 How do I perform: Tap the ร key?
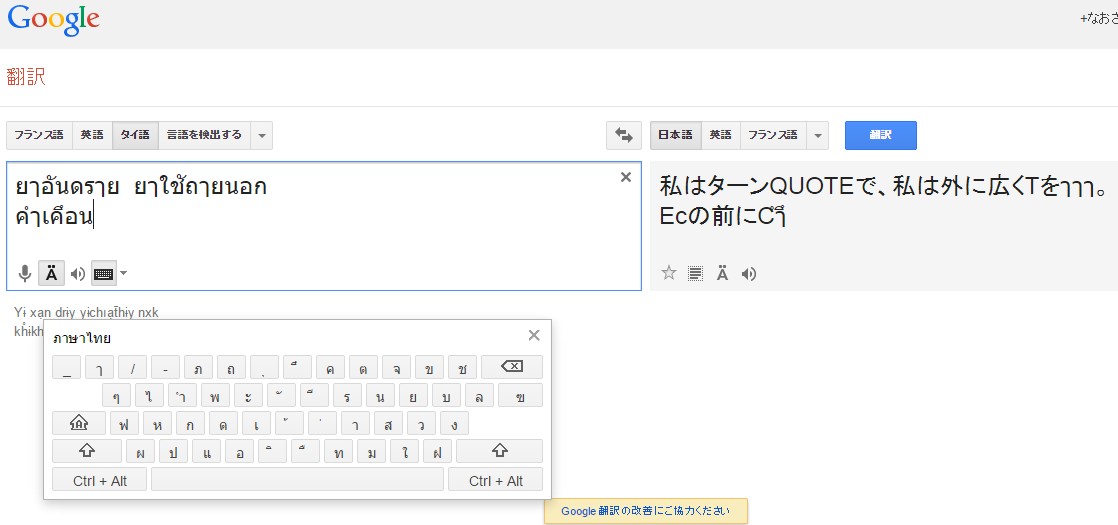(x=347, y=395)
